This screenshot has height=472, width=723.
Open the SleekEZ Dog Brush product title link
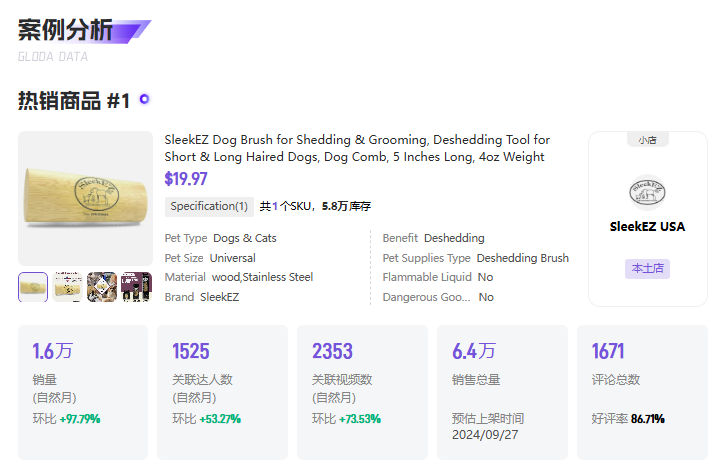(x=357, y=148)
